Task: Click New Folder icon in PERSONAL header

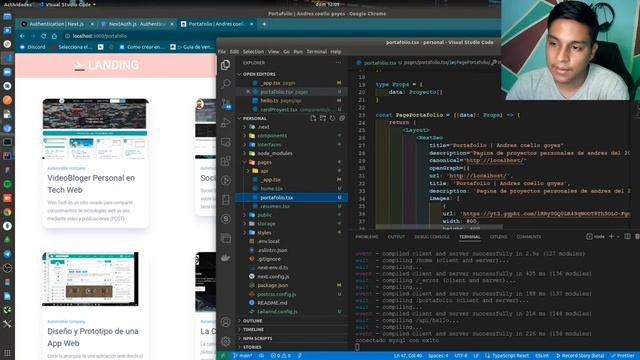Action: pyautogui.click(x=323, y=118)
